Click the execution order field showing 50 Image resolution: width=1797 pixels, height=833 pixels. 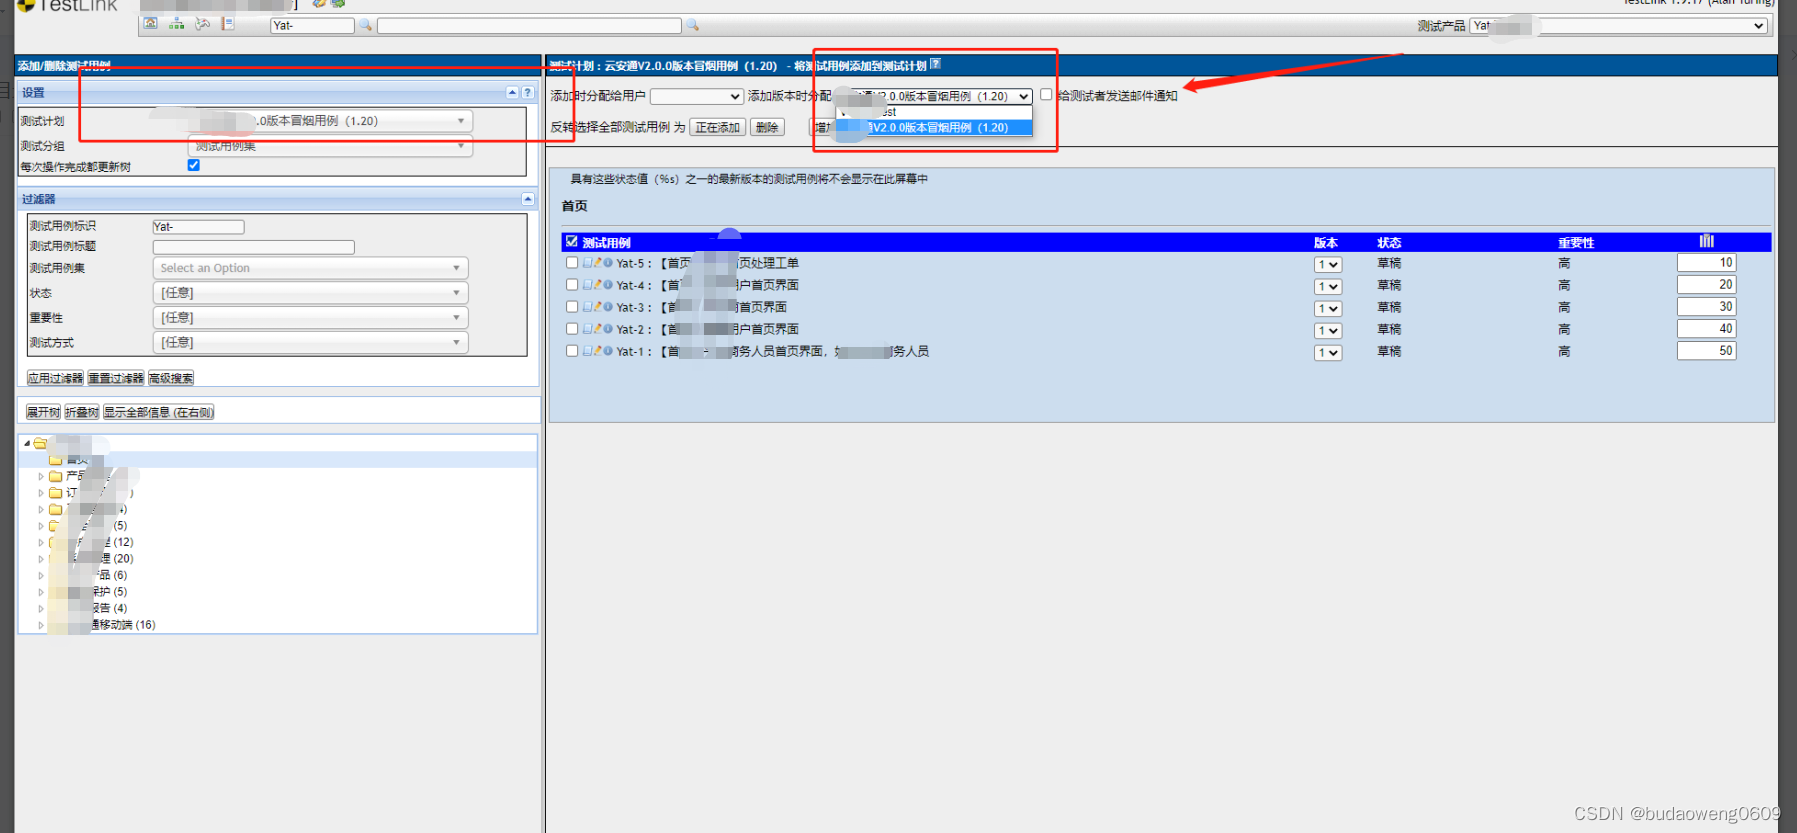point(1706,351)
